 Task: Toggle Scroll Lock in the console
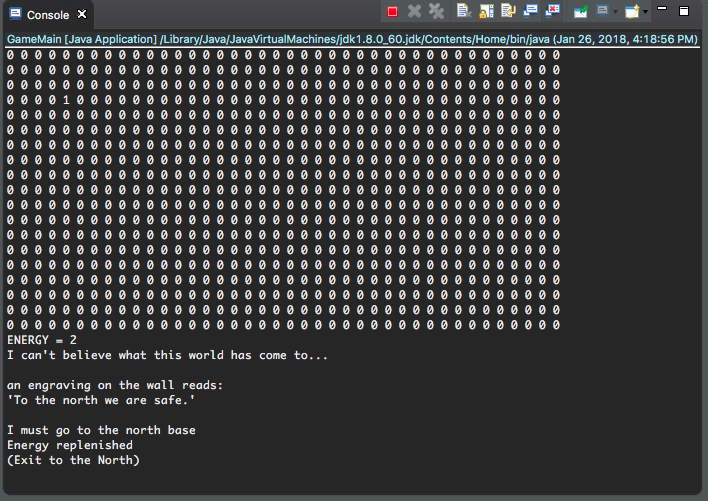point(486,12)
